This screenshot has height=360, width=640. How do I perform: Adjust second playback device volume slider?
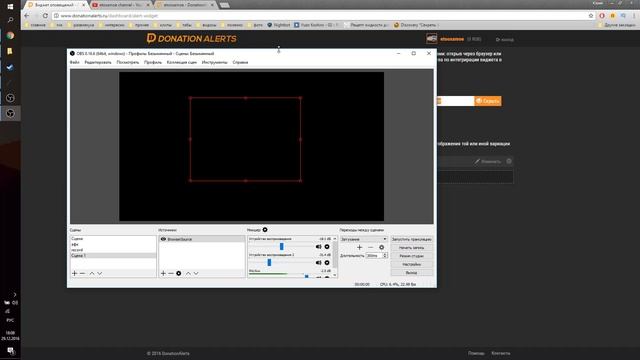click(x=269, y=262)
